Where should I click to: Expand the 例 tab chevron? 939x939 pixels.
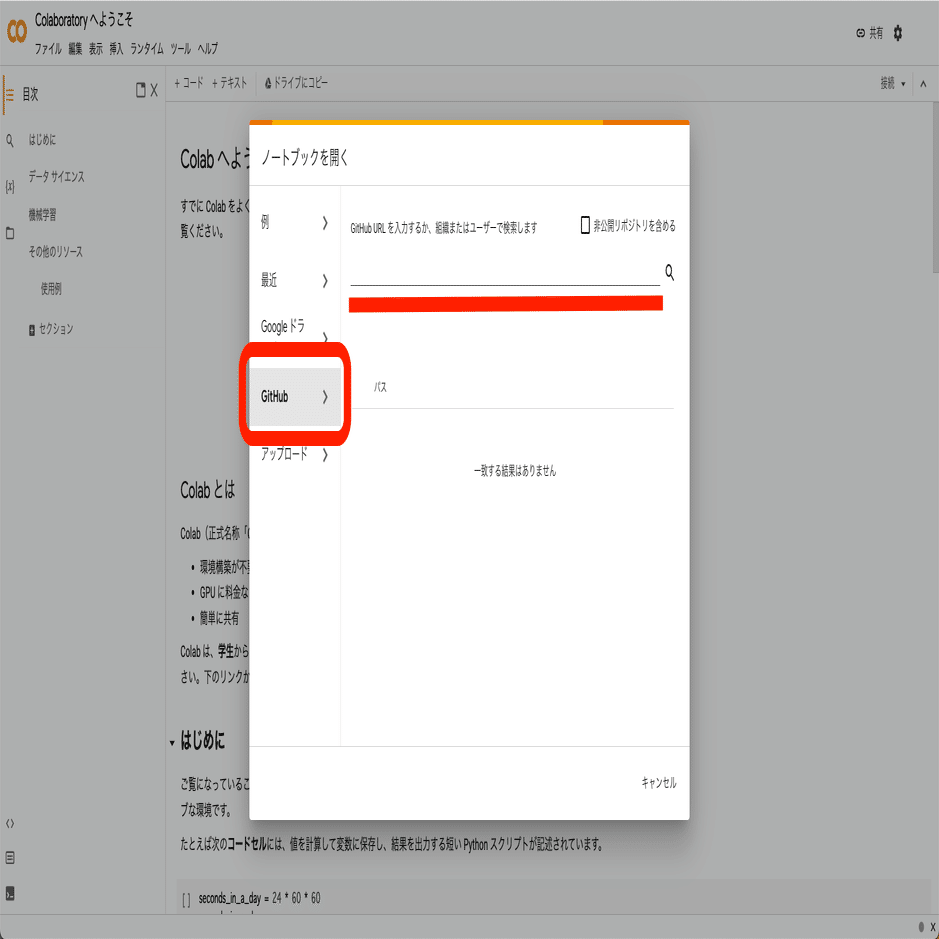click(x=325, y=223)
